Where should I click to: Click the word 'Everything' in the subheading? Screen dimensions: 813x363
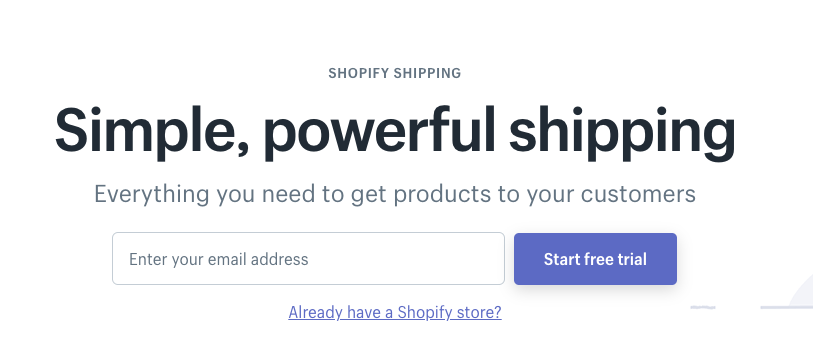click(x=151, y=196)
